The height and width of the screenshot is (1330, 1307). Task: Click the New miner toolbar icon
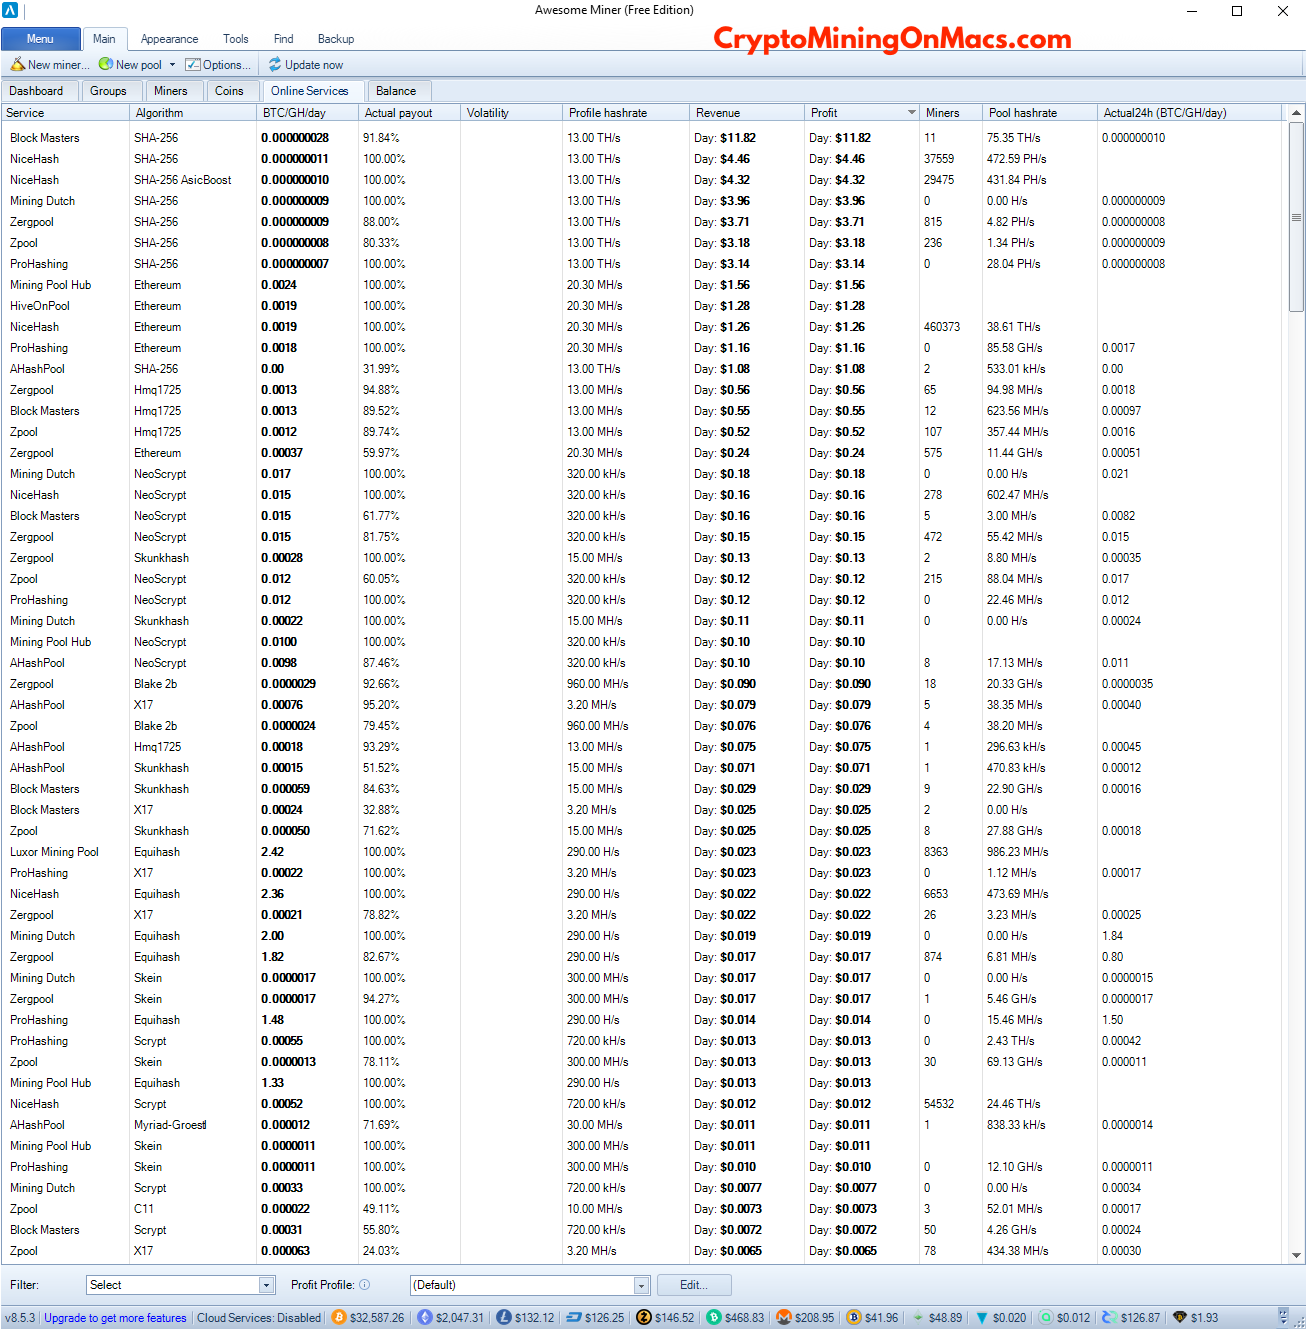(18, 65)
